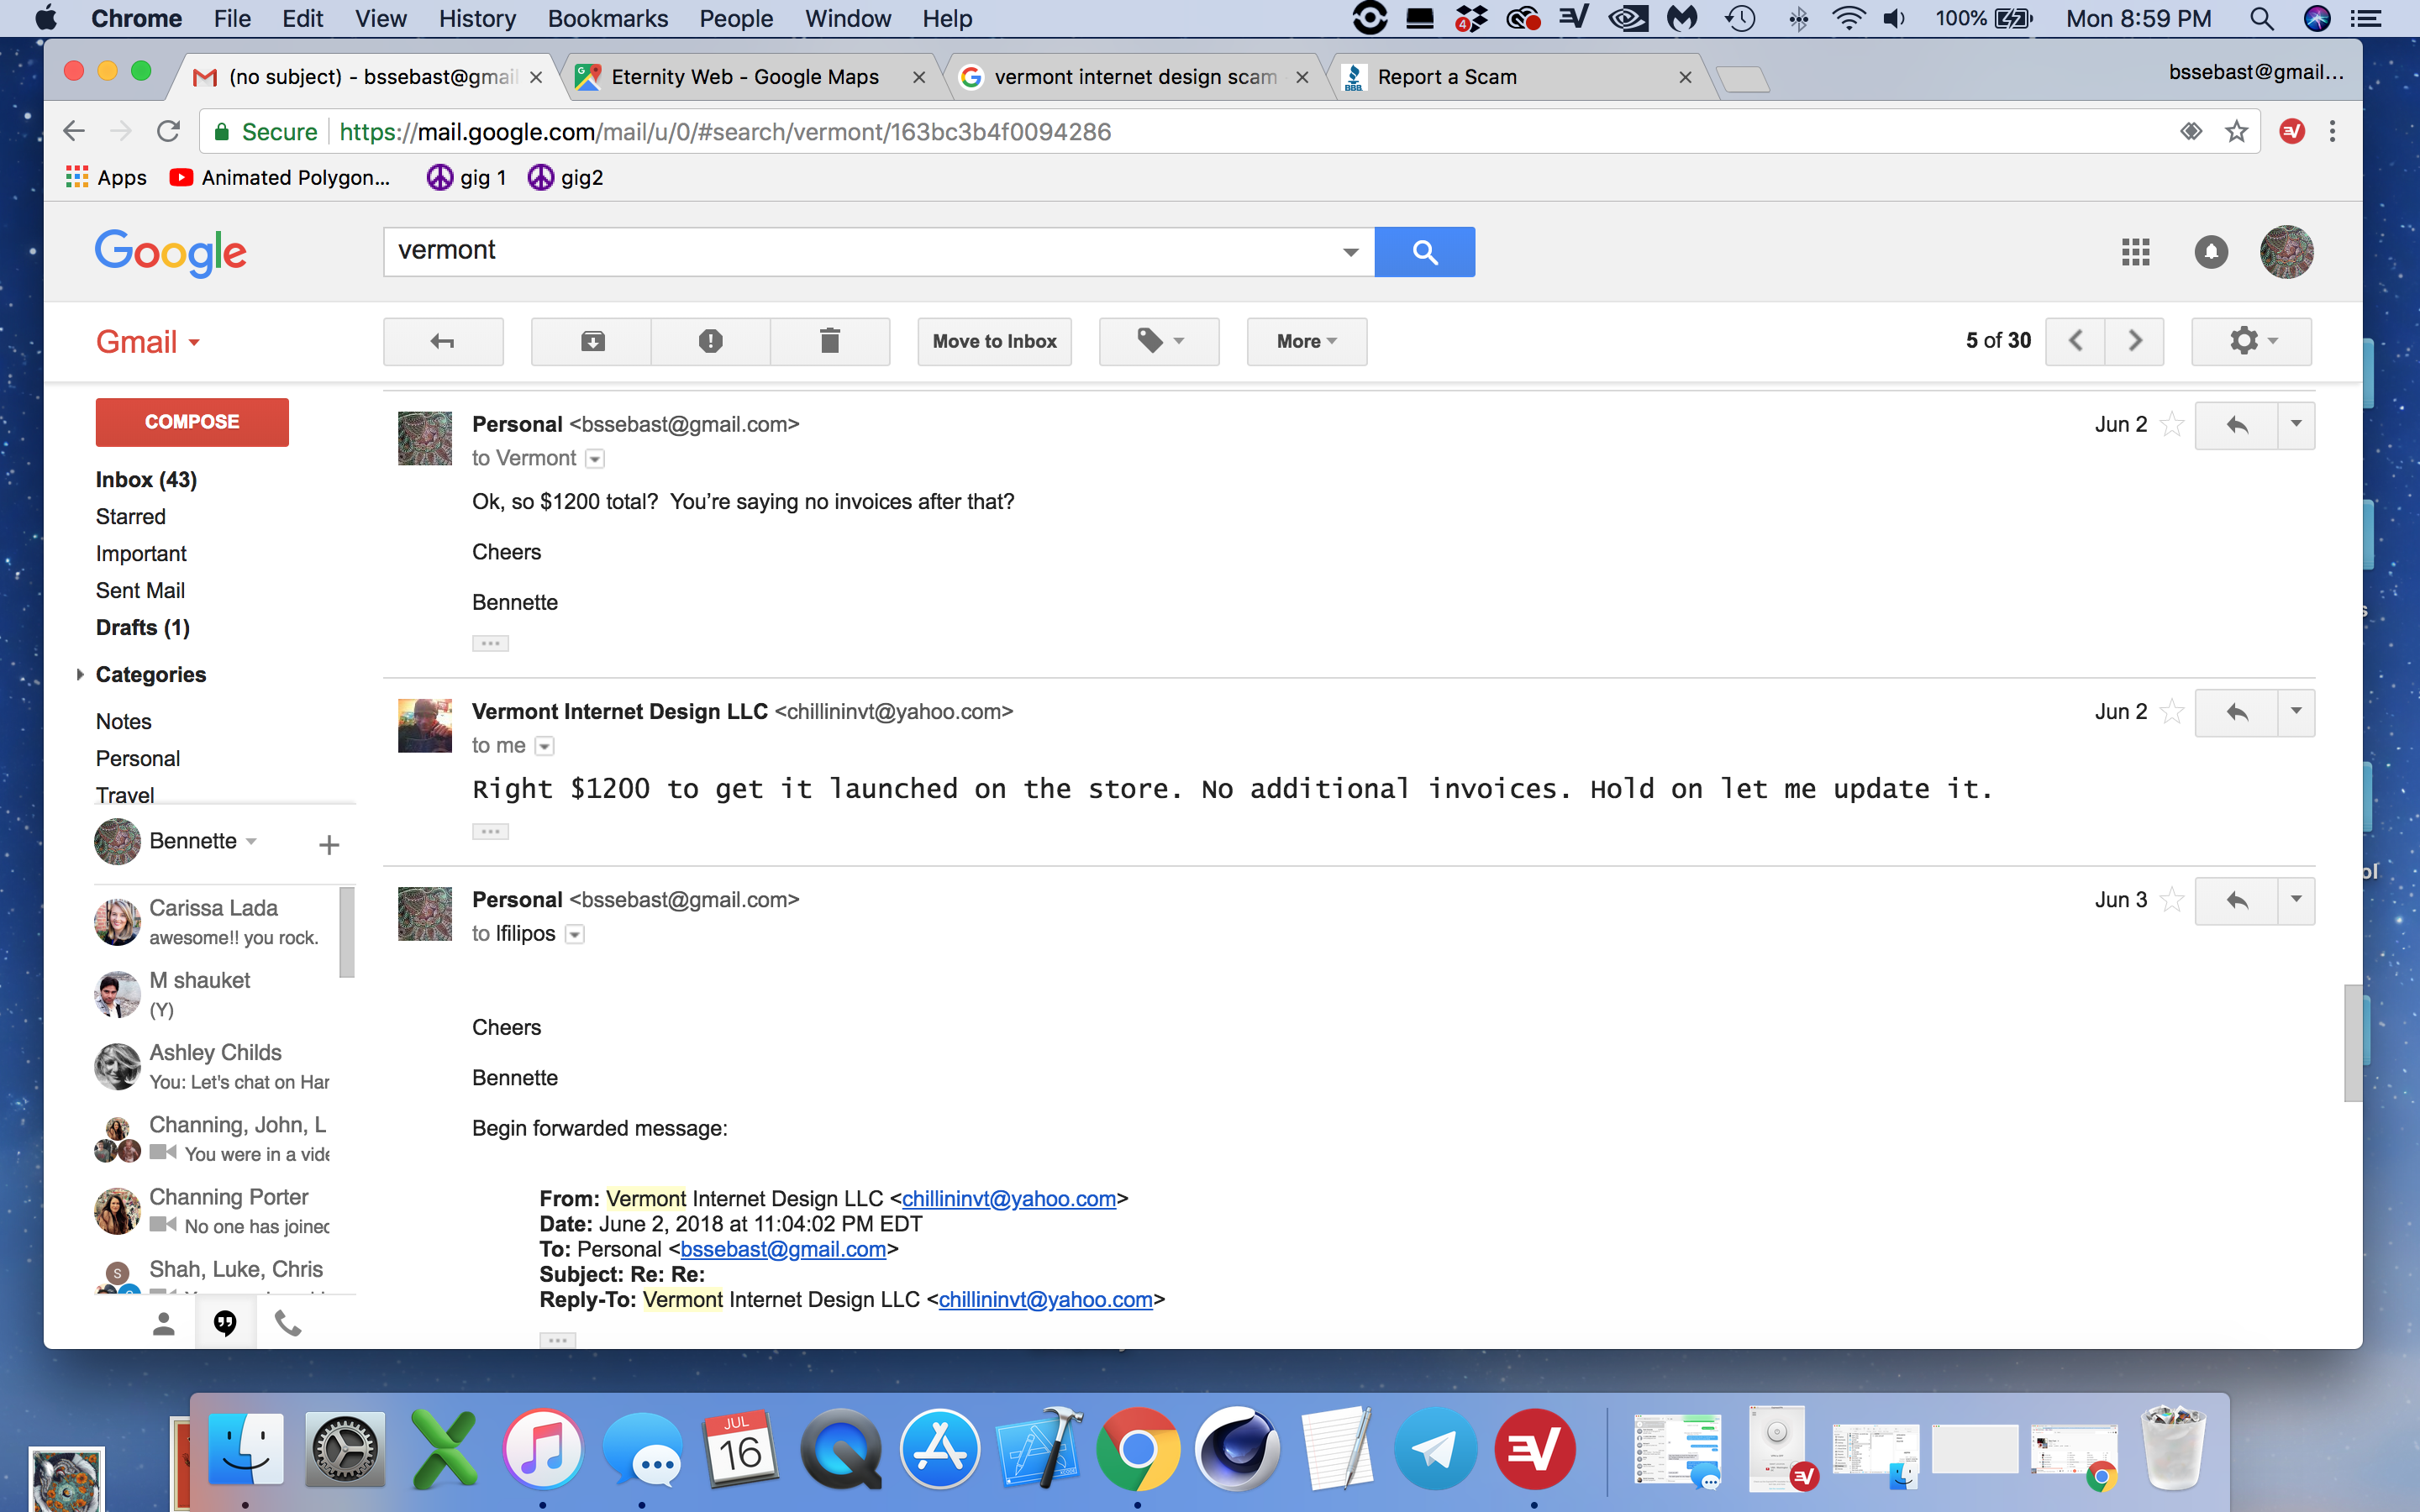Image resolution: width=2420 pixels, height=1512 pixels.
Task: Open Drafts (1) folder
Action: click(x=143, y=628)
